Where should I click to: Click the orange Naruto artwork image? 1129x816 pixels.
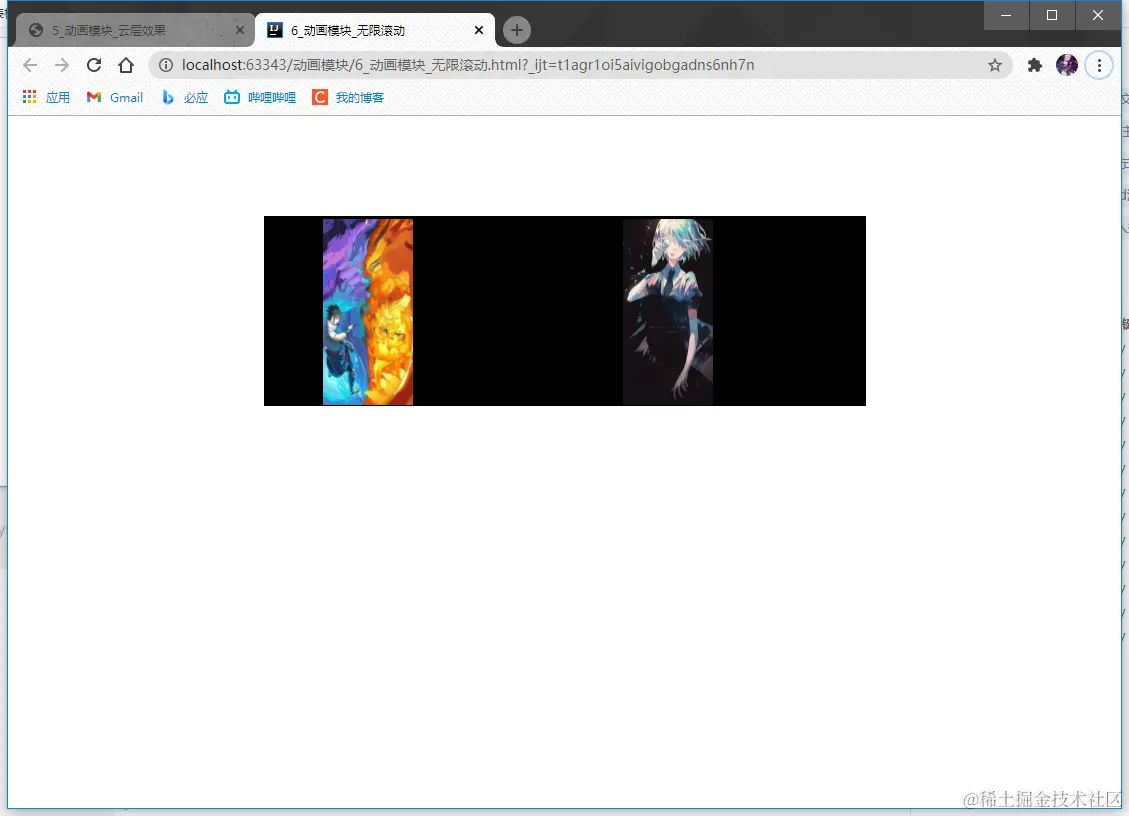click(x=368, y=310)
